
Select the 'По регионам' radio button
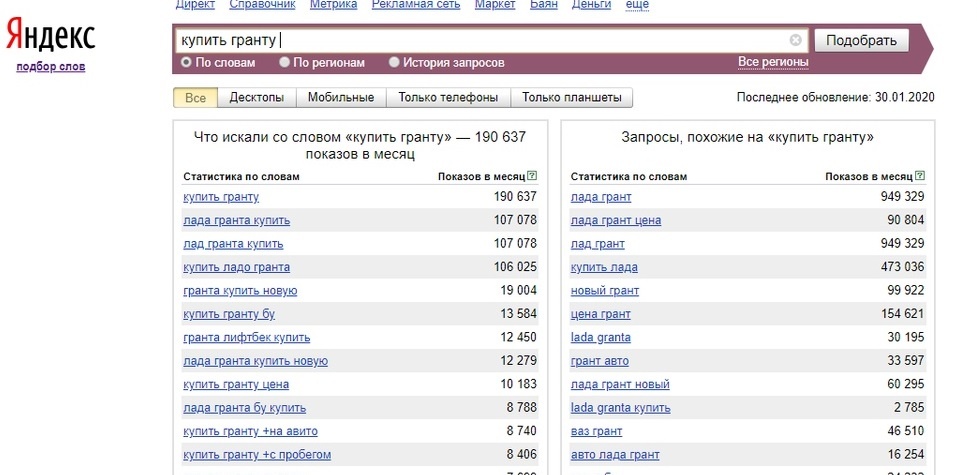[284, 62]
